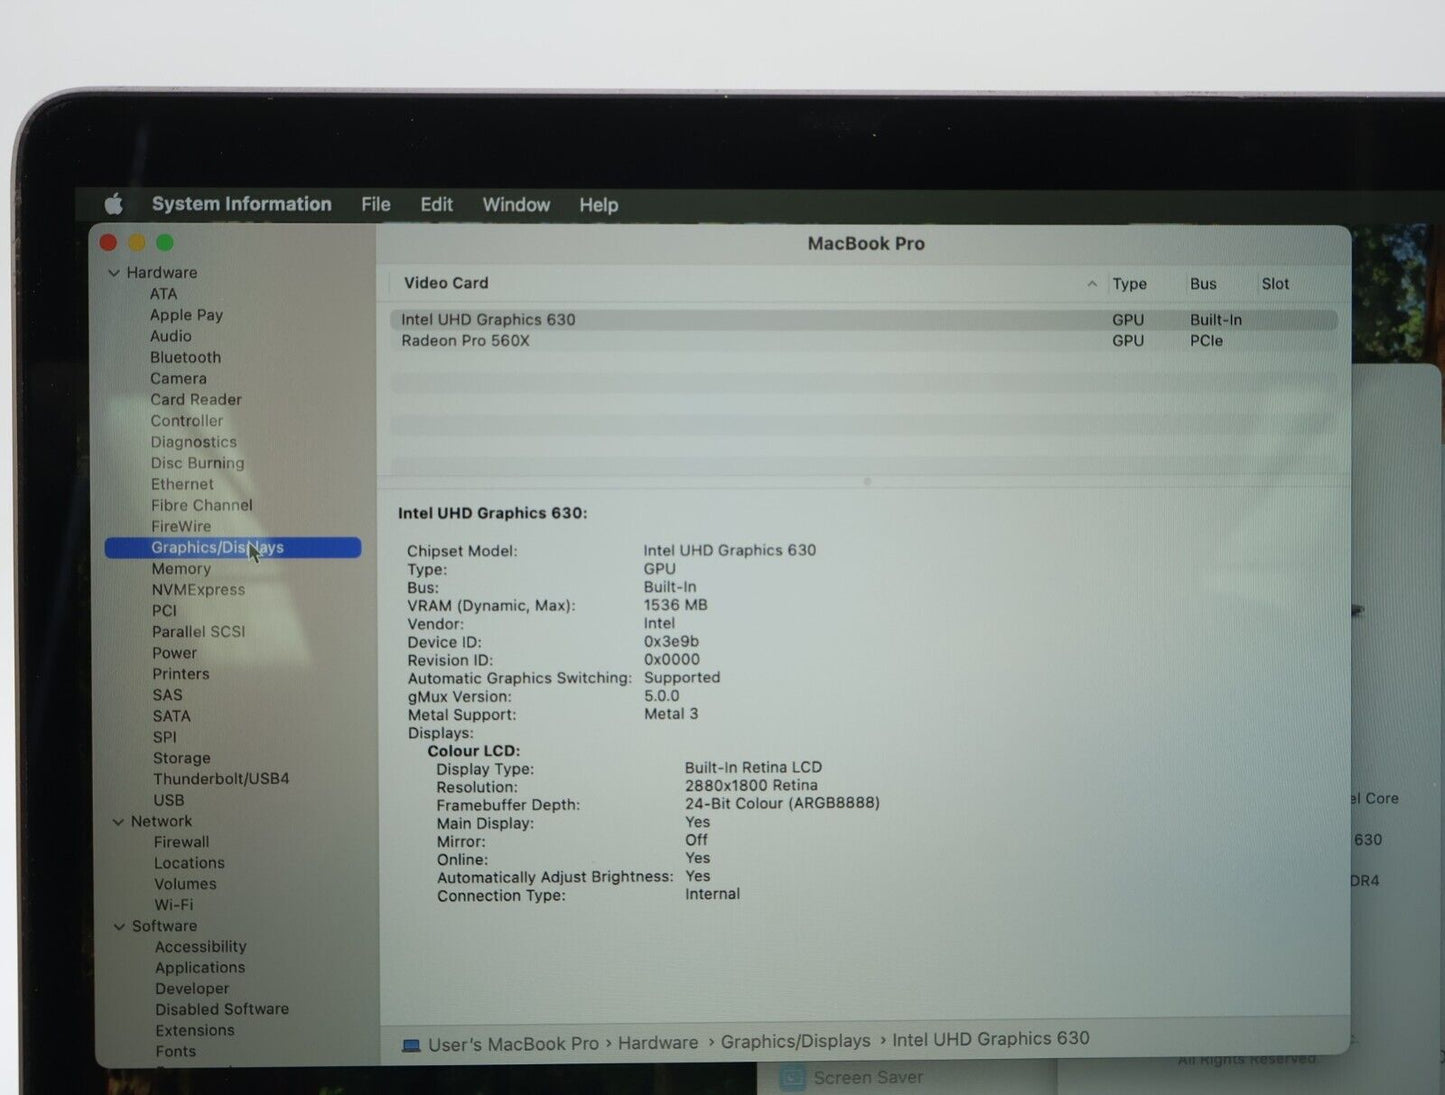Click Screen Saver in the background window

pyautogui.click(x=868, y=1078)
